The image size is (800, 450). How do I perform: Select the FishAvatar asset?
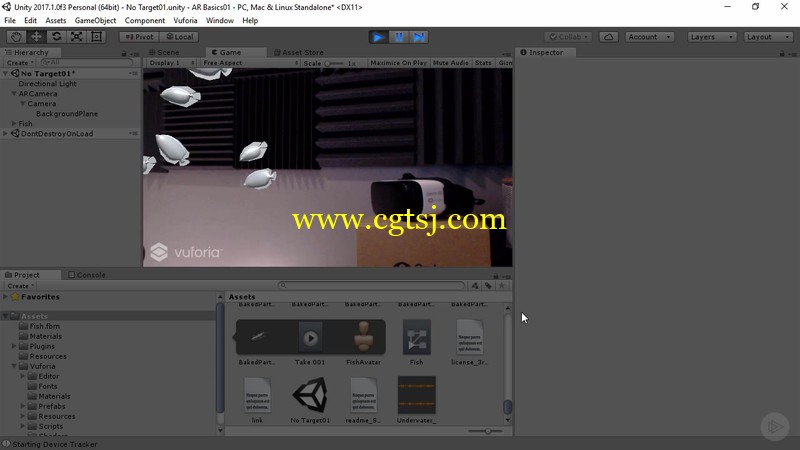(363, 342)
